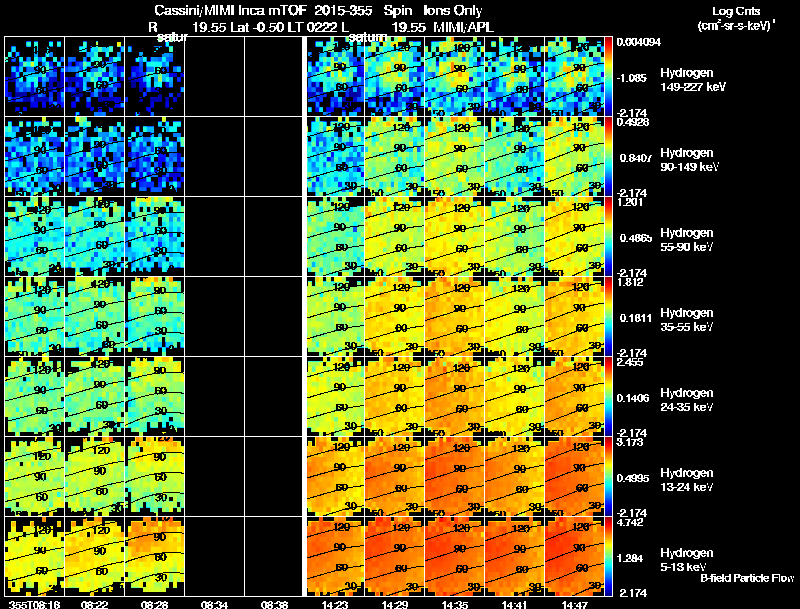Open the 14:23 panel in 5-13 keV row

pos(335,557)
